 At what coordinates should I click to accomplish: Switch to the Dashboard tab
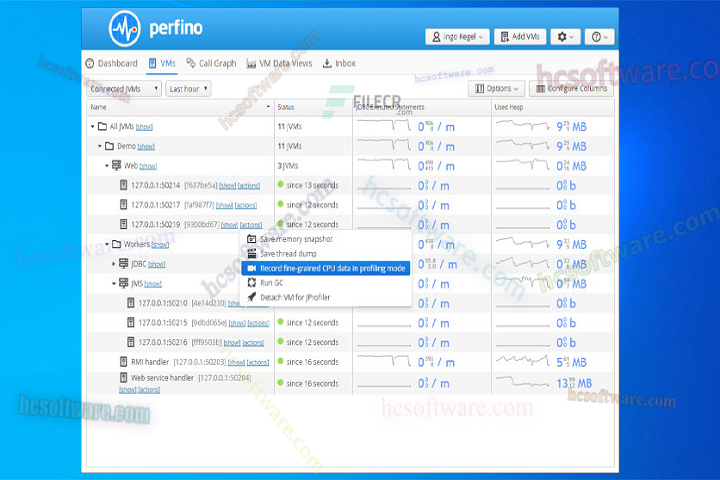[112, 63]
